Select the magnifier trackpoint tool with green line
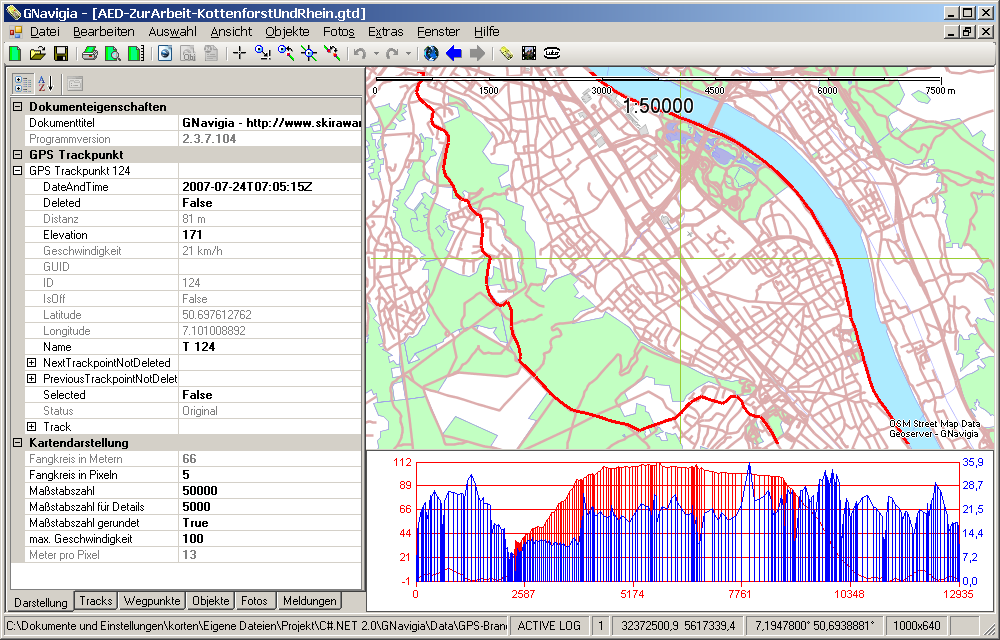The width and height of the screenshot is (1000, 640). point(286,54)
